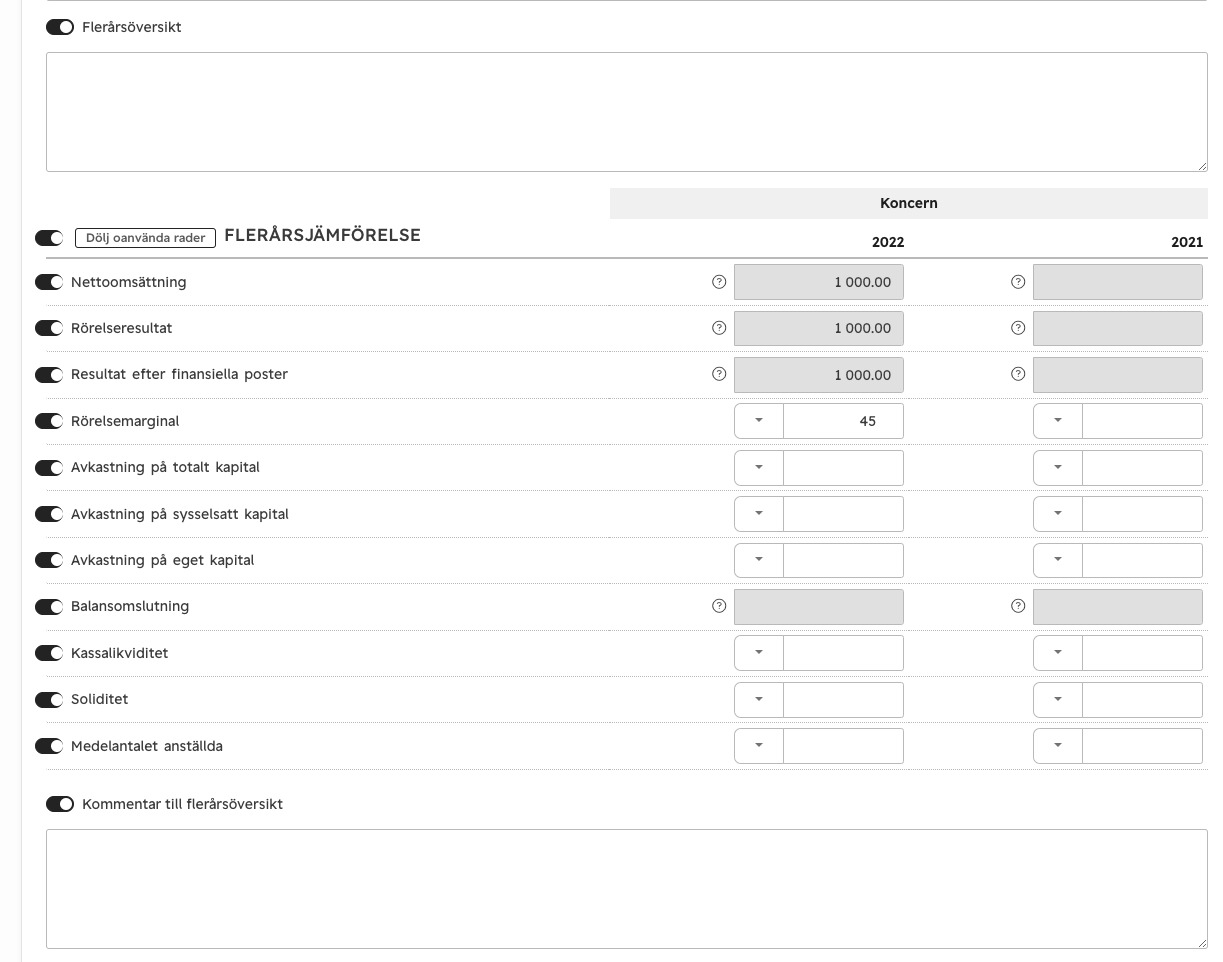Screen dimensions: 1223x962
Task: Open Medelantalet anställda 2022 dropdown
Action: [759, 746]
